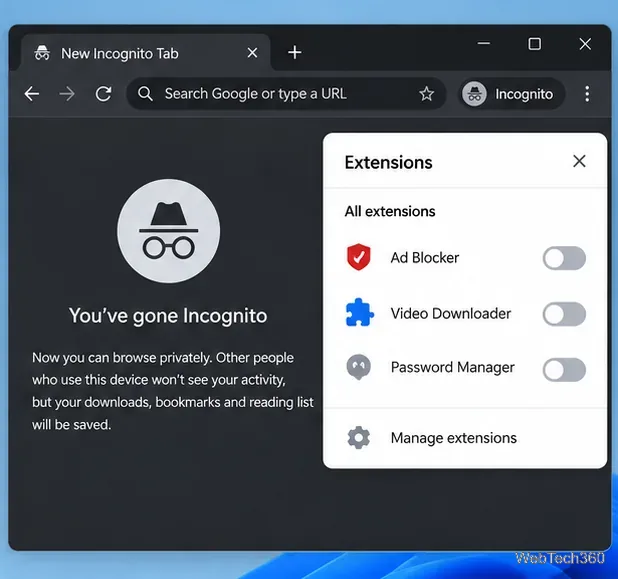Open Manage extensions
Viewport: 618px width, 579px height.
(465, 438)
